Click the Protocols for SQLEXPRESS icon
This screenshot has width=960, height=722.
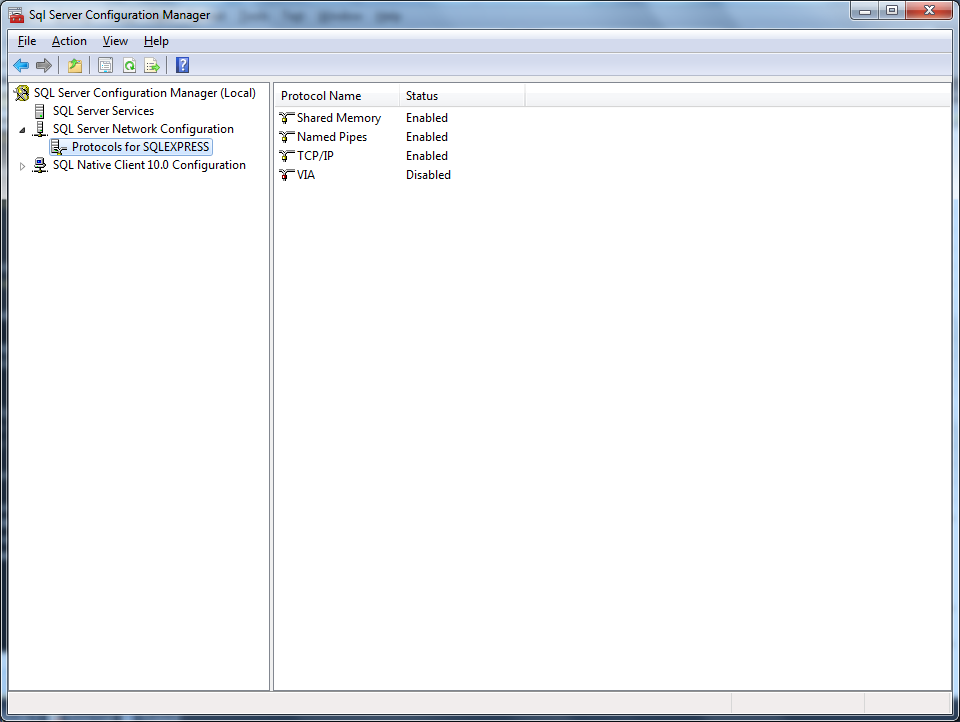point(59,147)
